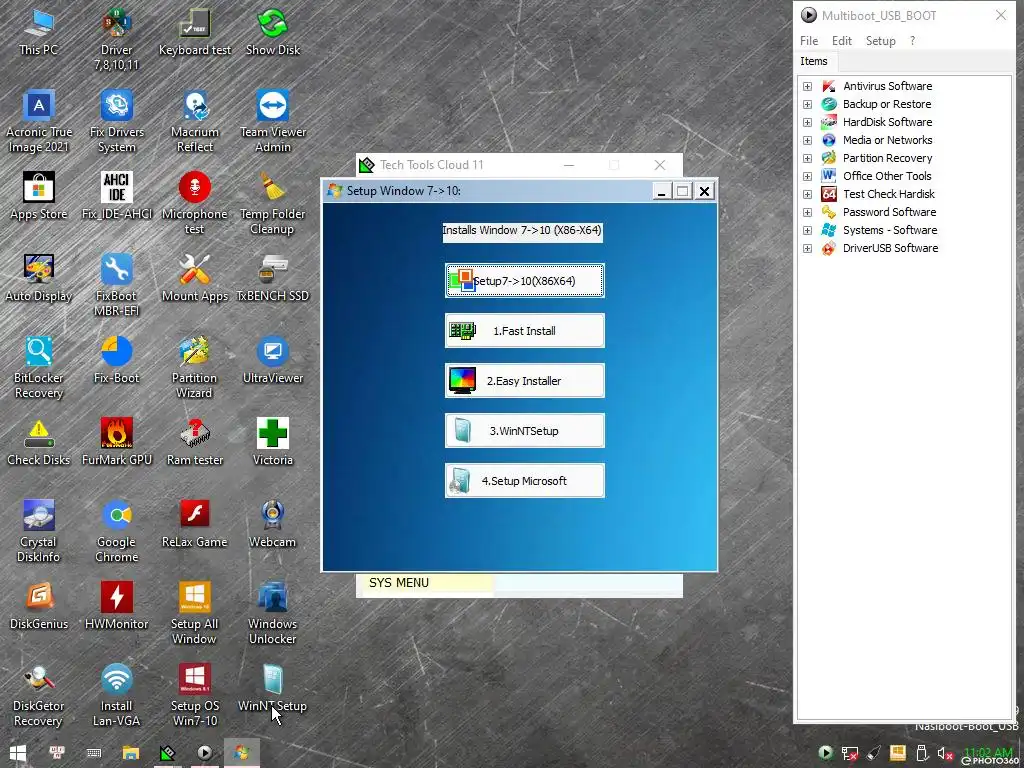Open the Fix_IDE-AHCI desktop icon
Image resolution: width=1024 pixels, height=768 pixels.
[117, 196]
